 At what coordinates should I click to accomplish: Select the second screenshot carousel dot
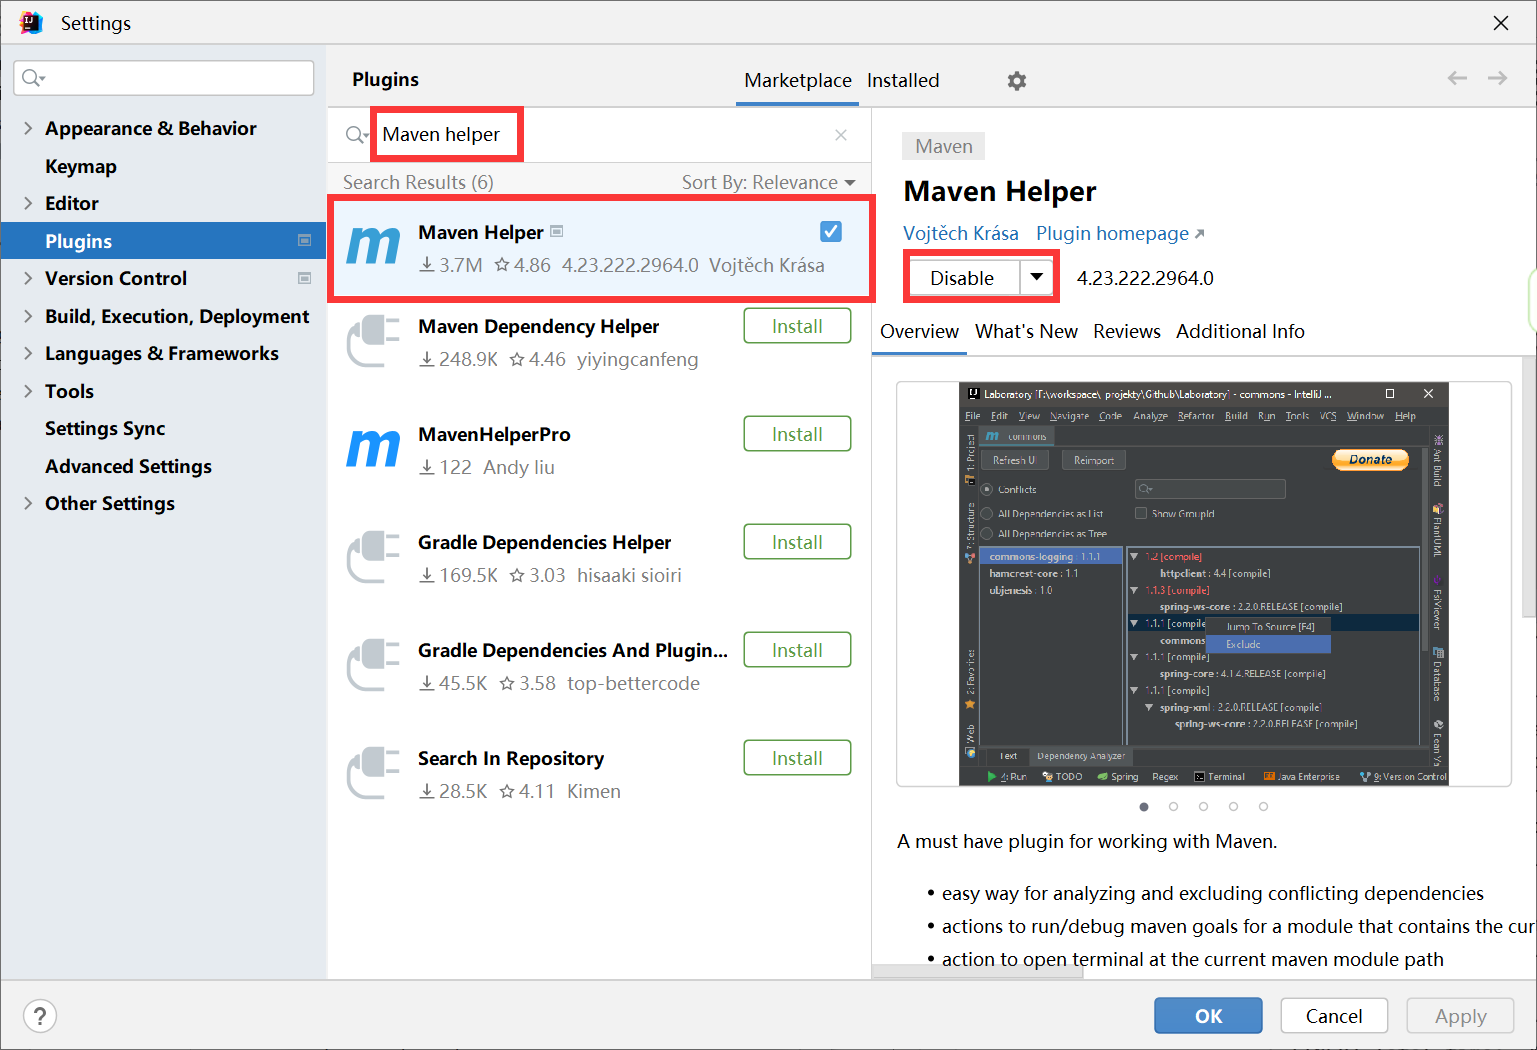click(x=1174, y=806)
